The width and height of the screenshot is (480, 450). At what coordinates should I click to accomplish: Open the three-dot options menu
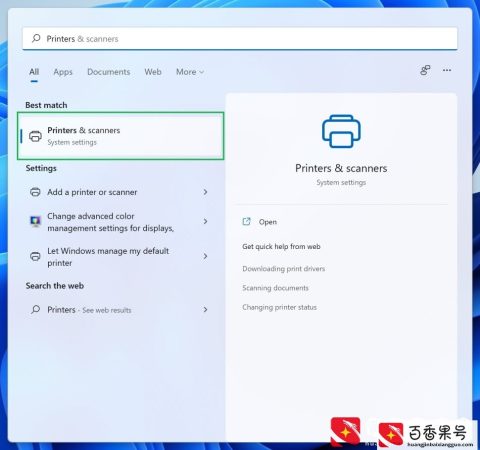tap(447, 70)
